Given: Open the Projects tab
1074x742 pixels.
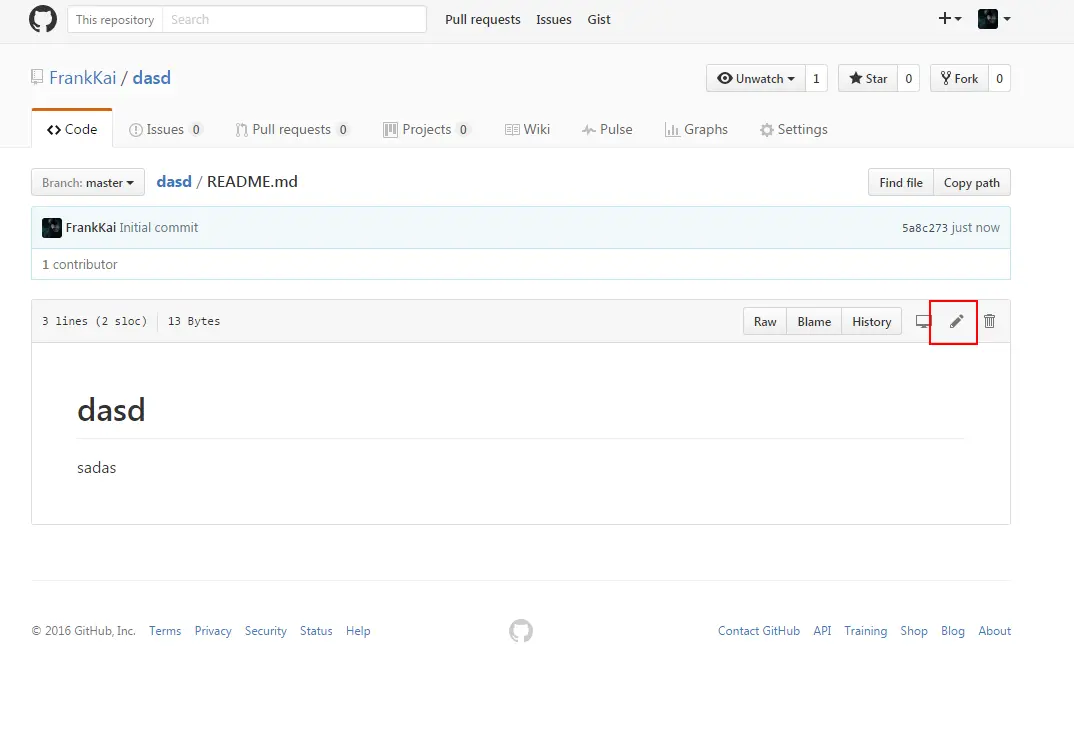Looking at the screenshot, I should 427,129.
